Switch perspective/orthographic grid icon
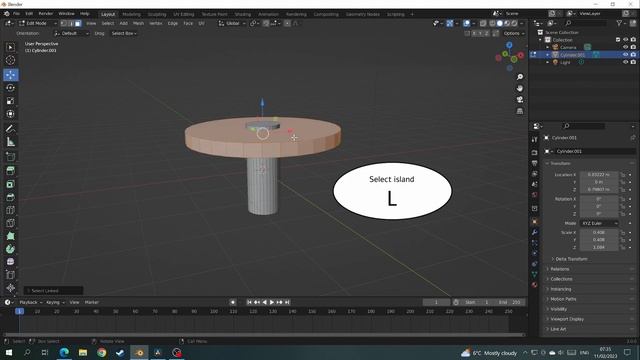 point(520,111)
